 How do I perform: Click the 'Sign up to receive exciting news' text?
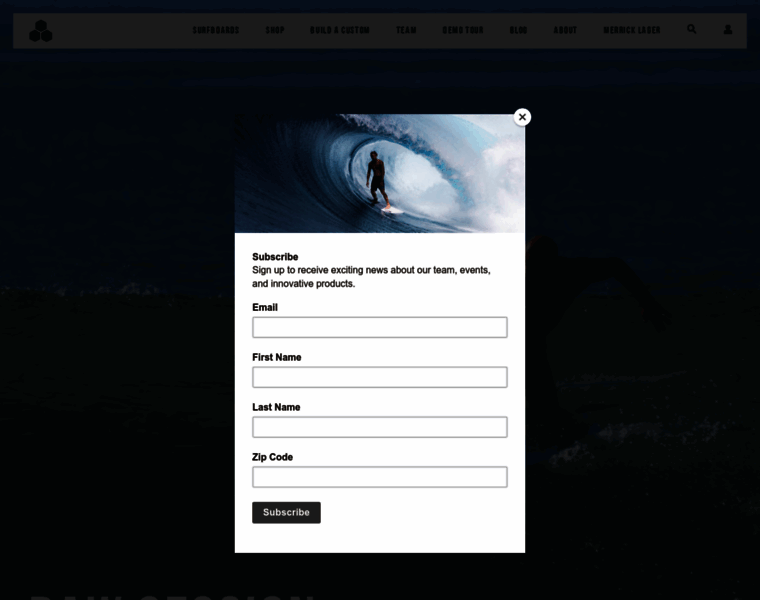[x=371, y=277]
